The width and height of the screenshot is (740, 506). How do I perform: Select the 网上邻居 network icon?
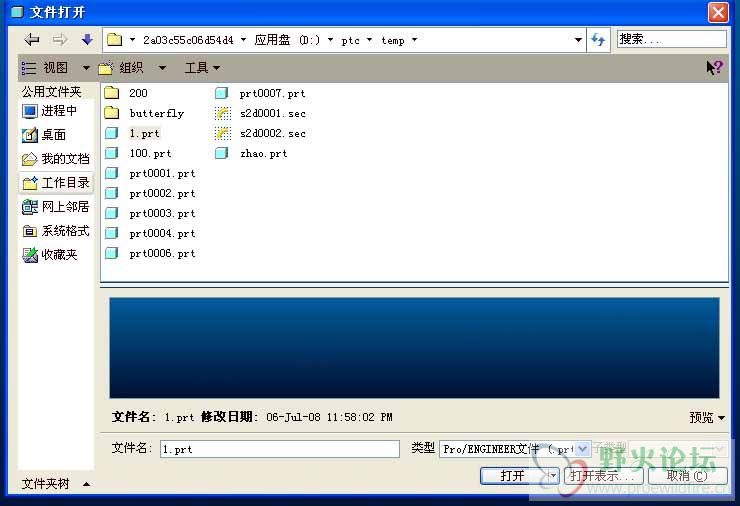(x=30, y=207)
